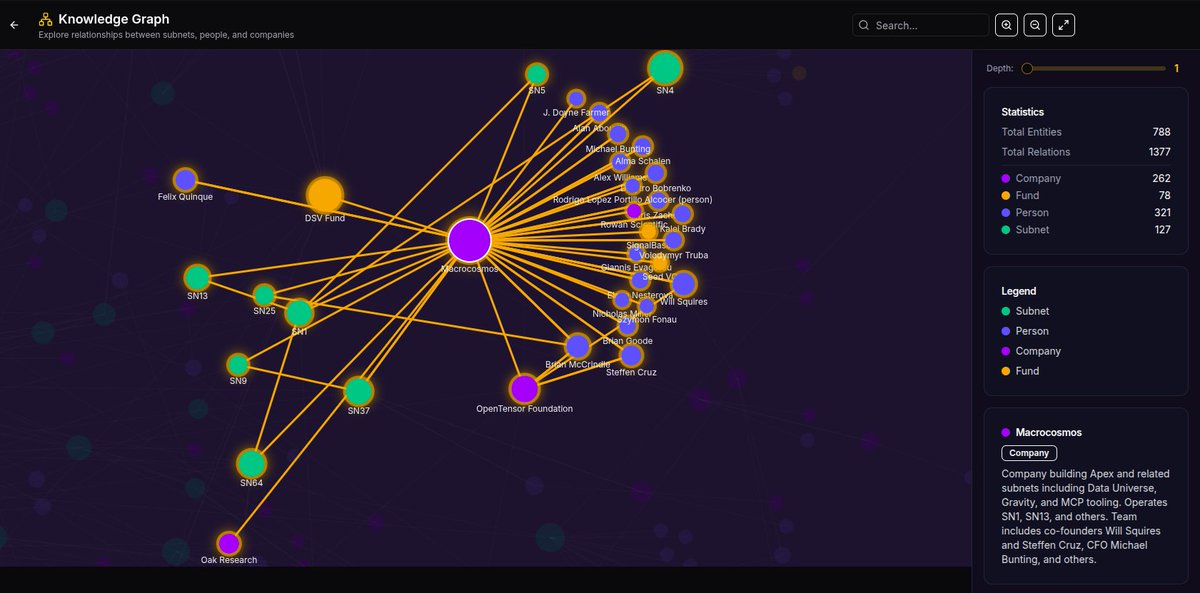Click the Company badge under Macrocosmos
This screenshot has width=1200, height=593.
[x=1029, y=453]
